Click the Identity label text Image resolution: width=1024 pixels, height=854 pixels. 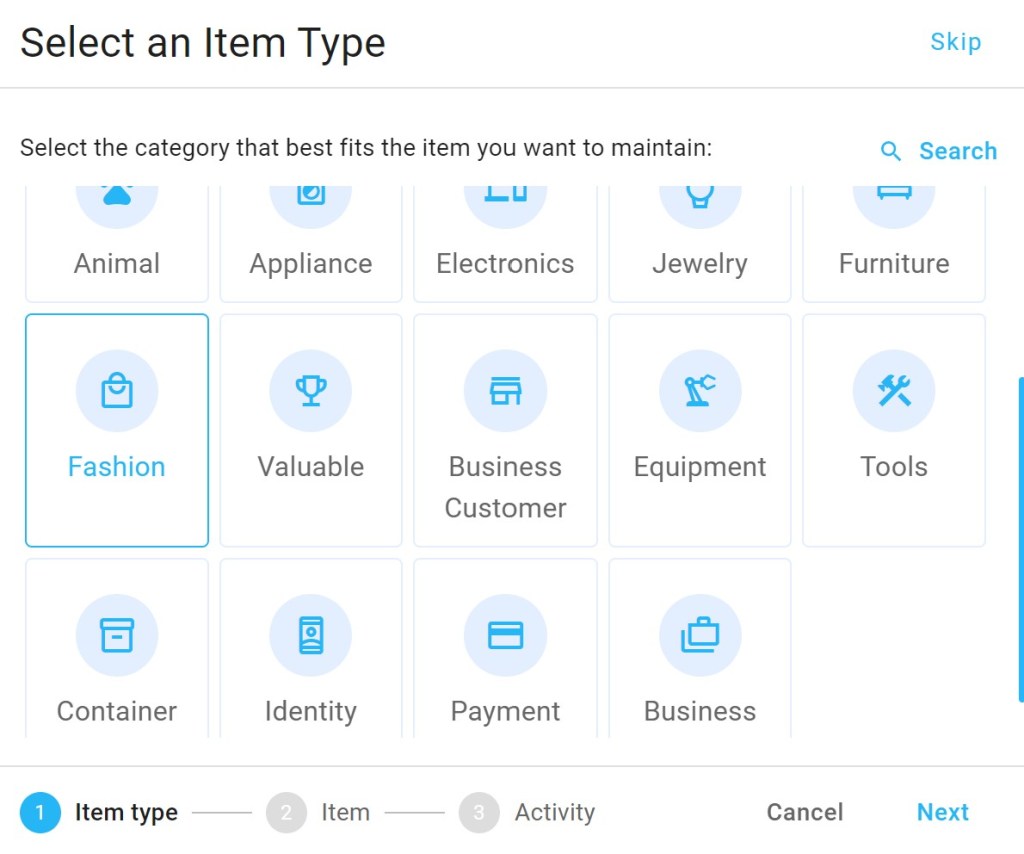point(311,712)
